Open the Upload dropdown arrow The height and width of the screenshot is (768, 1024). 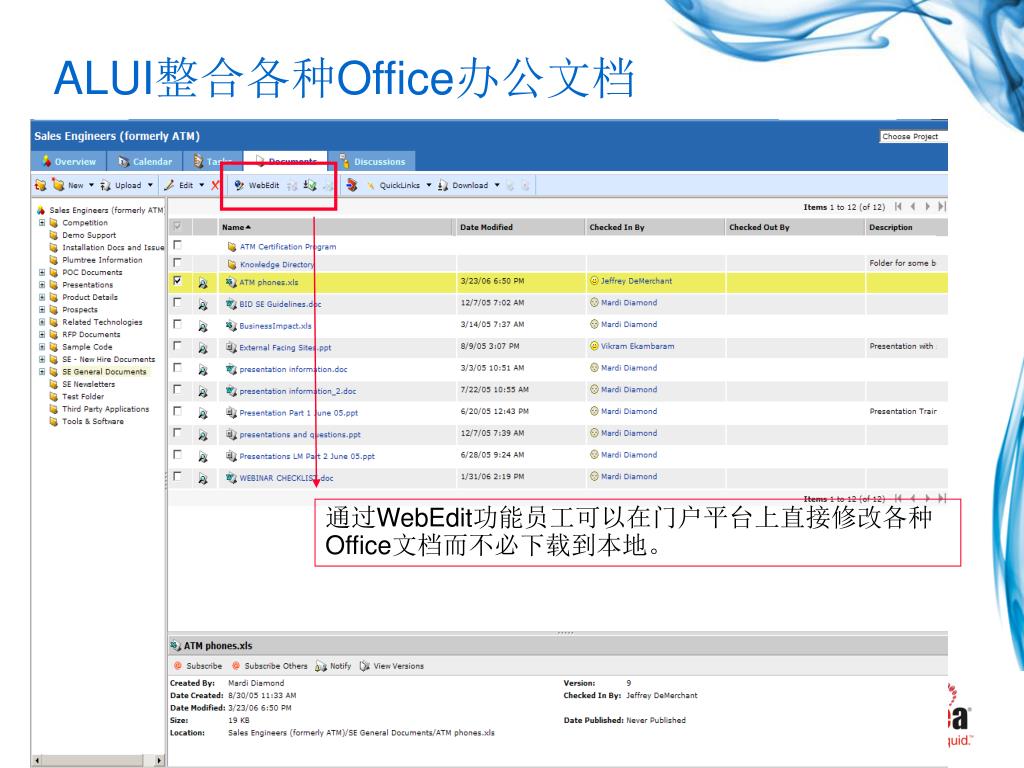150,185
